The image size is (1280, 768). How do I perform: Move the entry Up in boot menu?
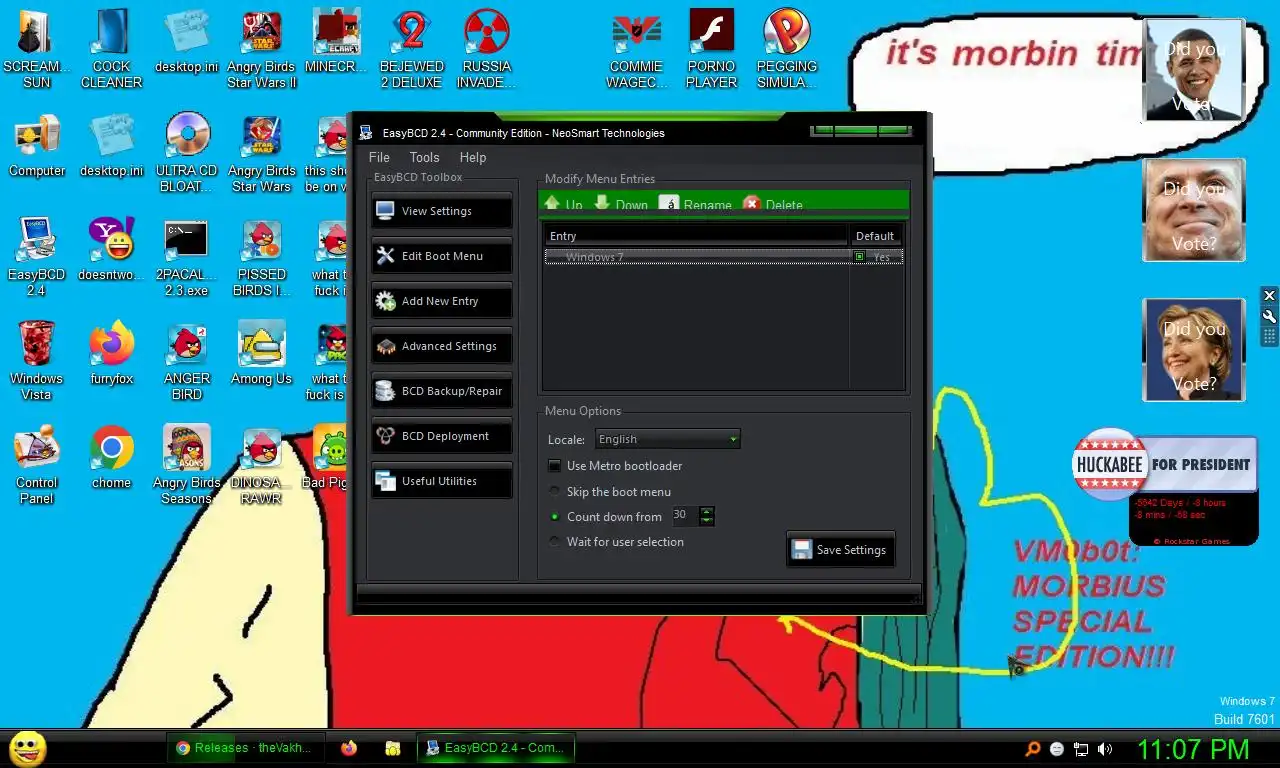pos(563,204)
